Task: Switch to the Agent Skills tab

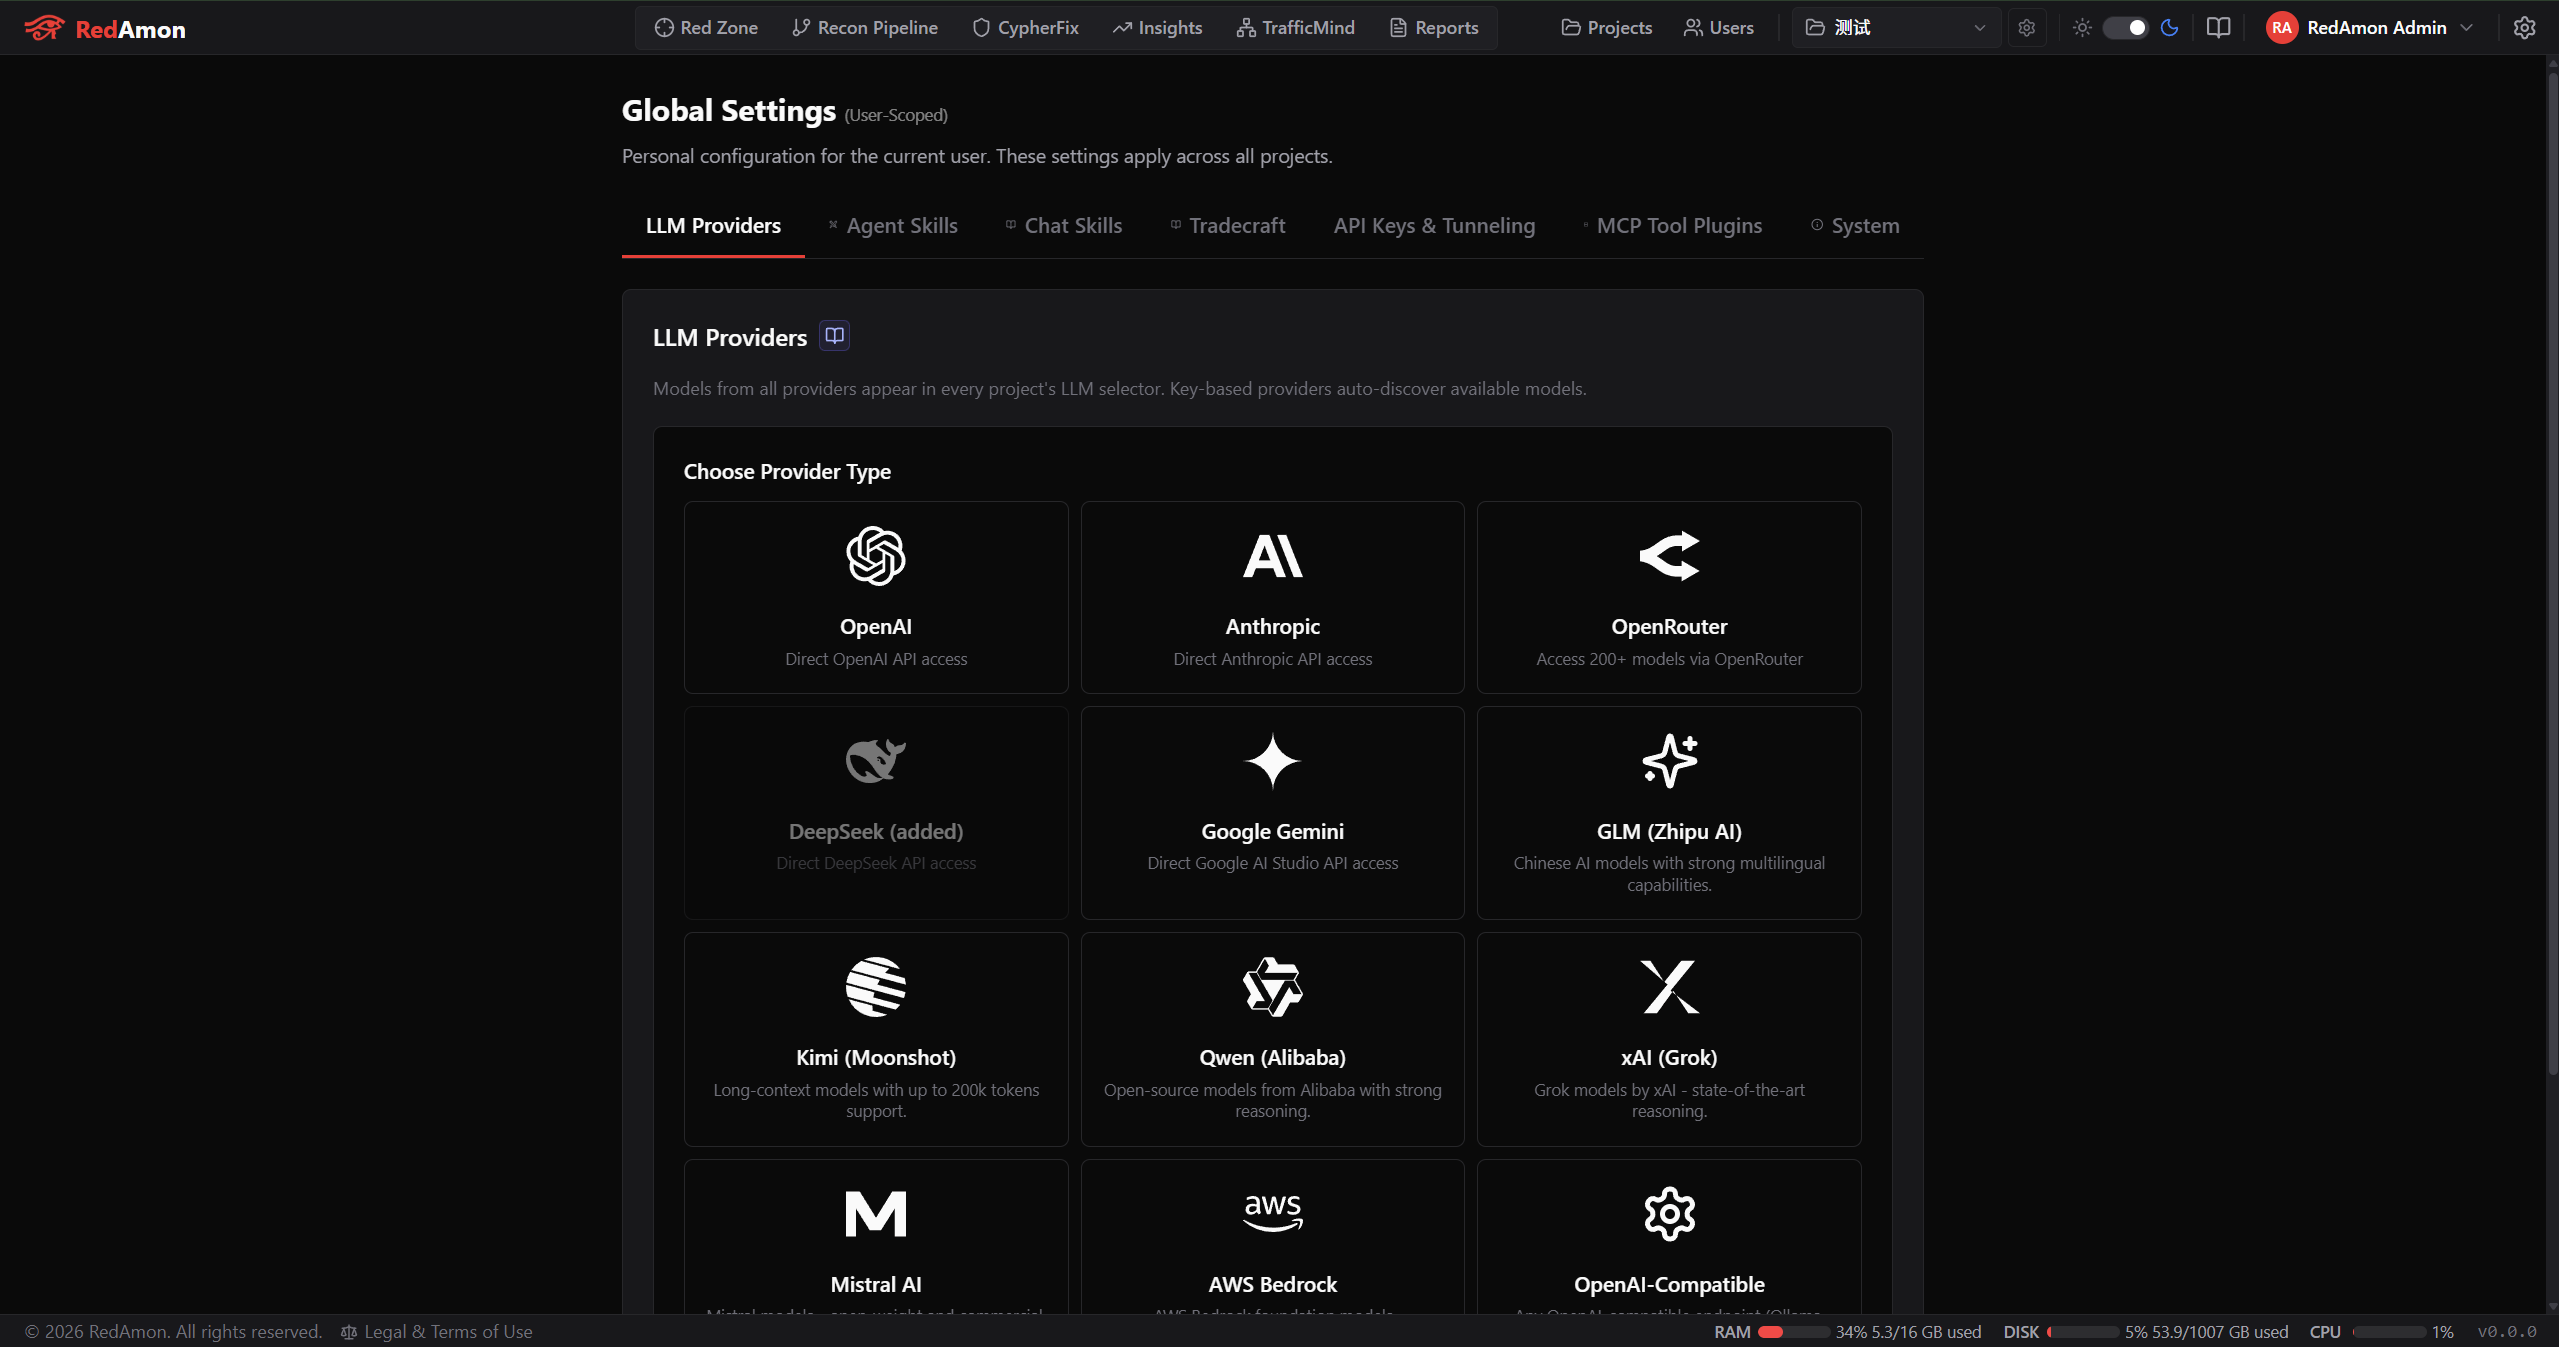Action: (892, 226)
